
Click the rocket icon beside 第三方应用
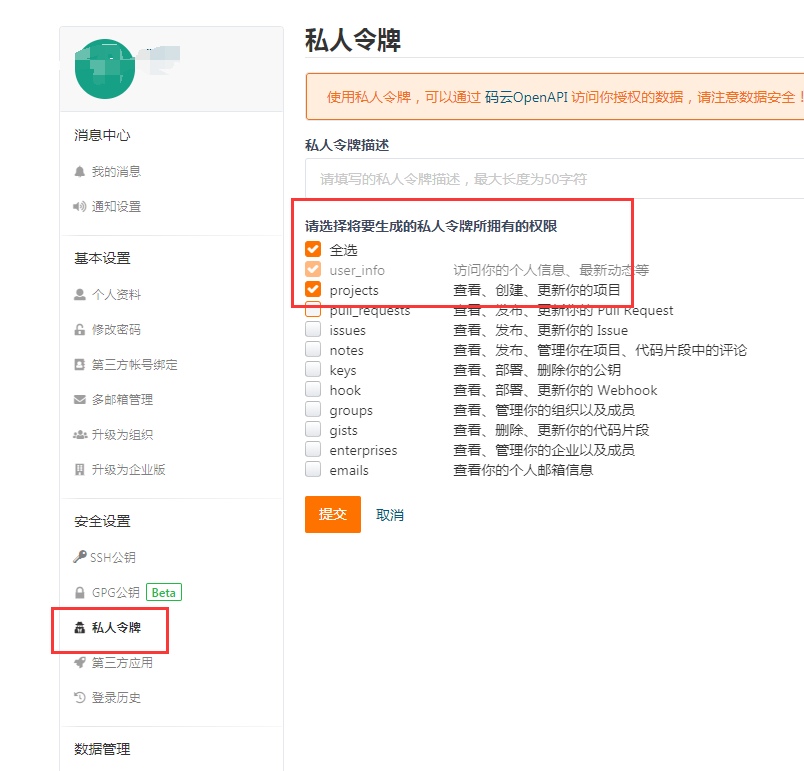click(x=79, y=662)
